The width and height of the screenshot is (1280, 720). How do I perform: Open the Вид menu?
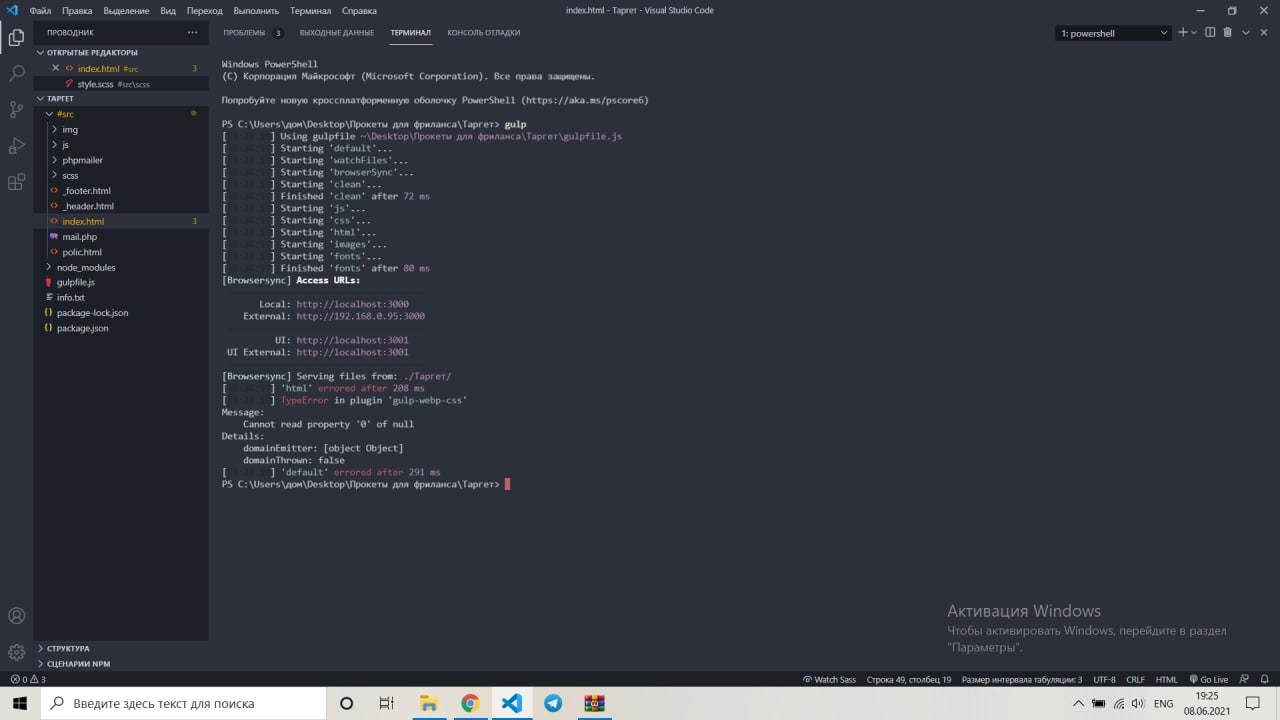pos(168,10)
